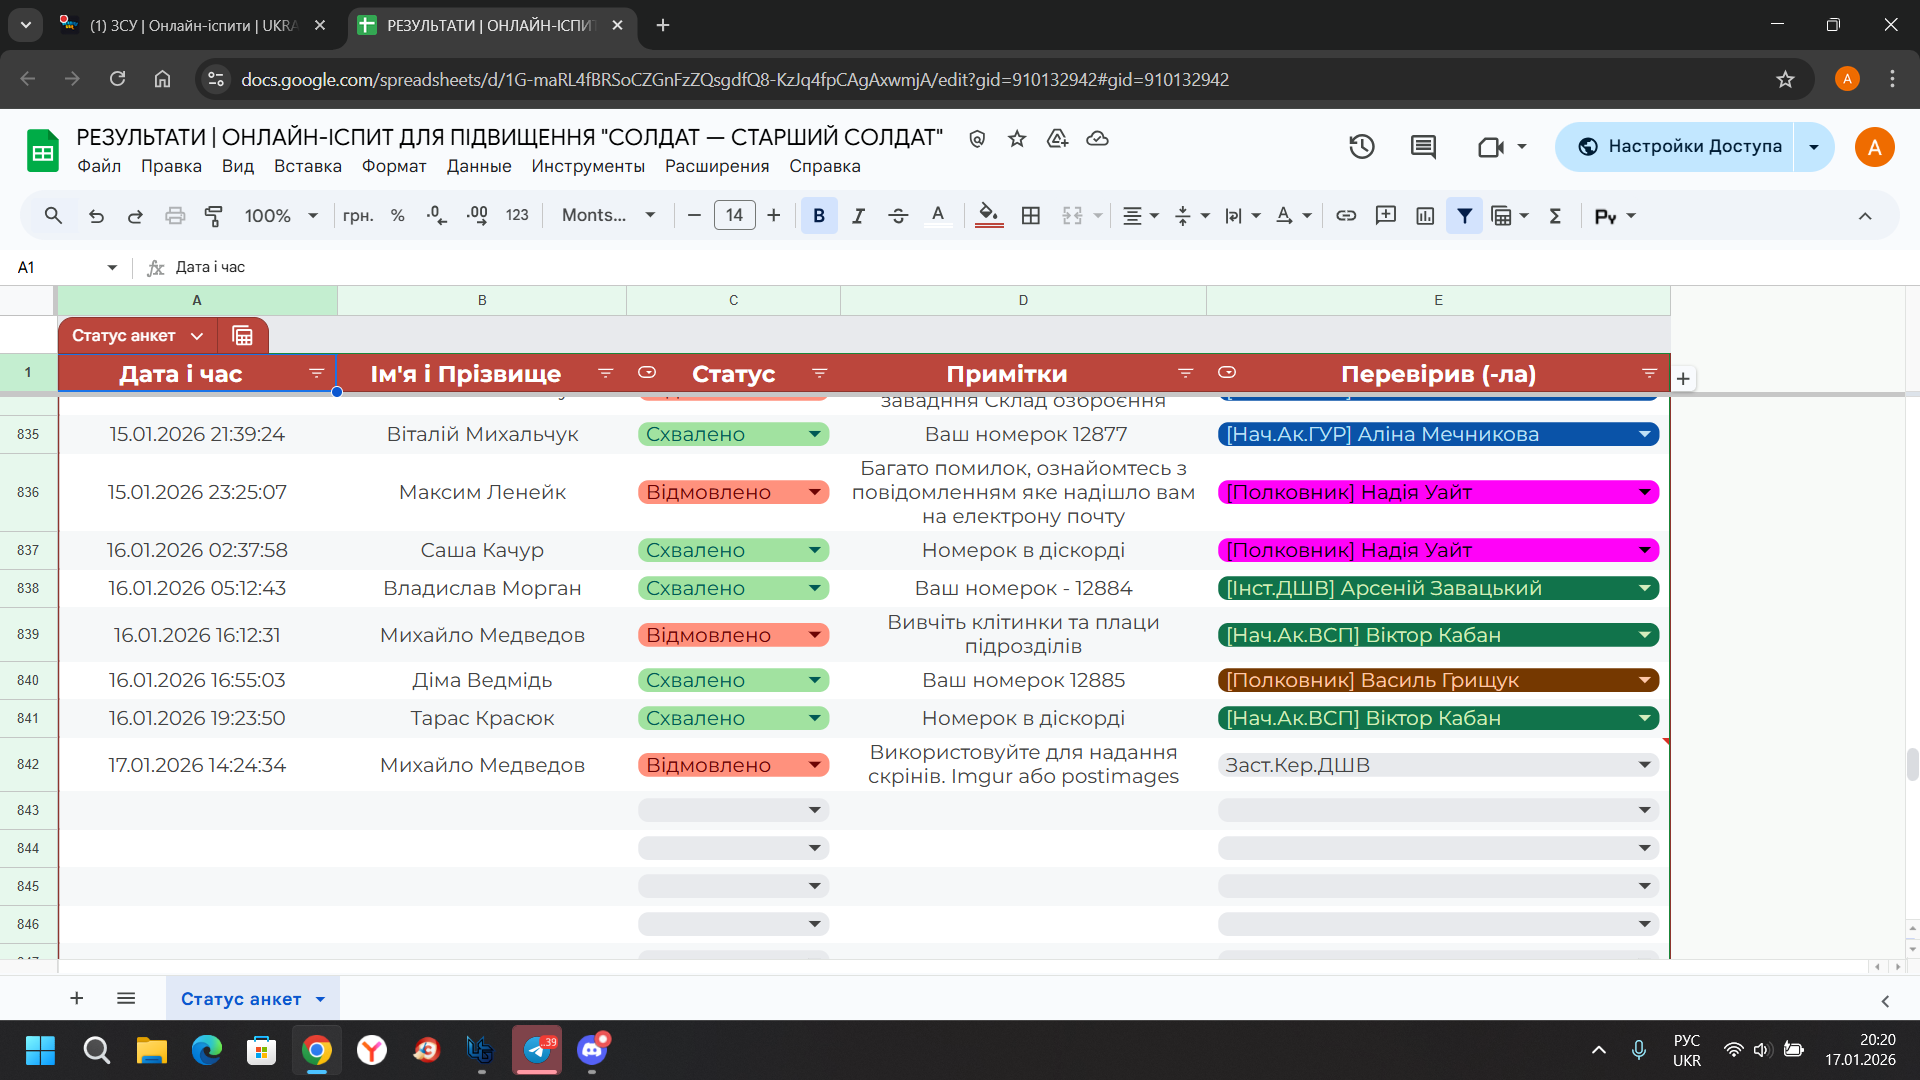Open status dropdown for Віталій Михальчук row
Viewport: 1920px width, 1080px height.
(815, 434)
